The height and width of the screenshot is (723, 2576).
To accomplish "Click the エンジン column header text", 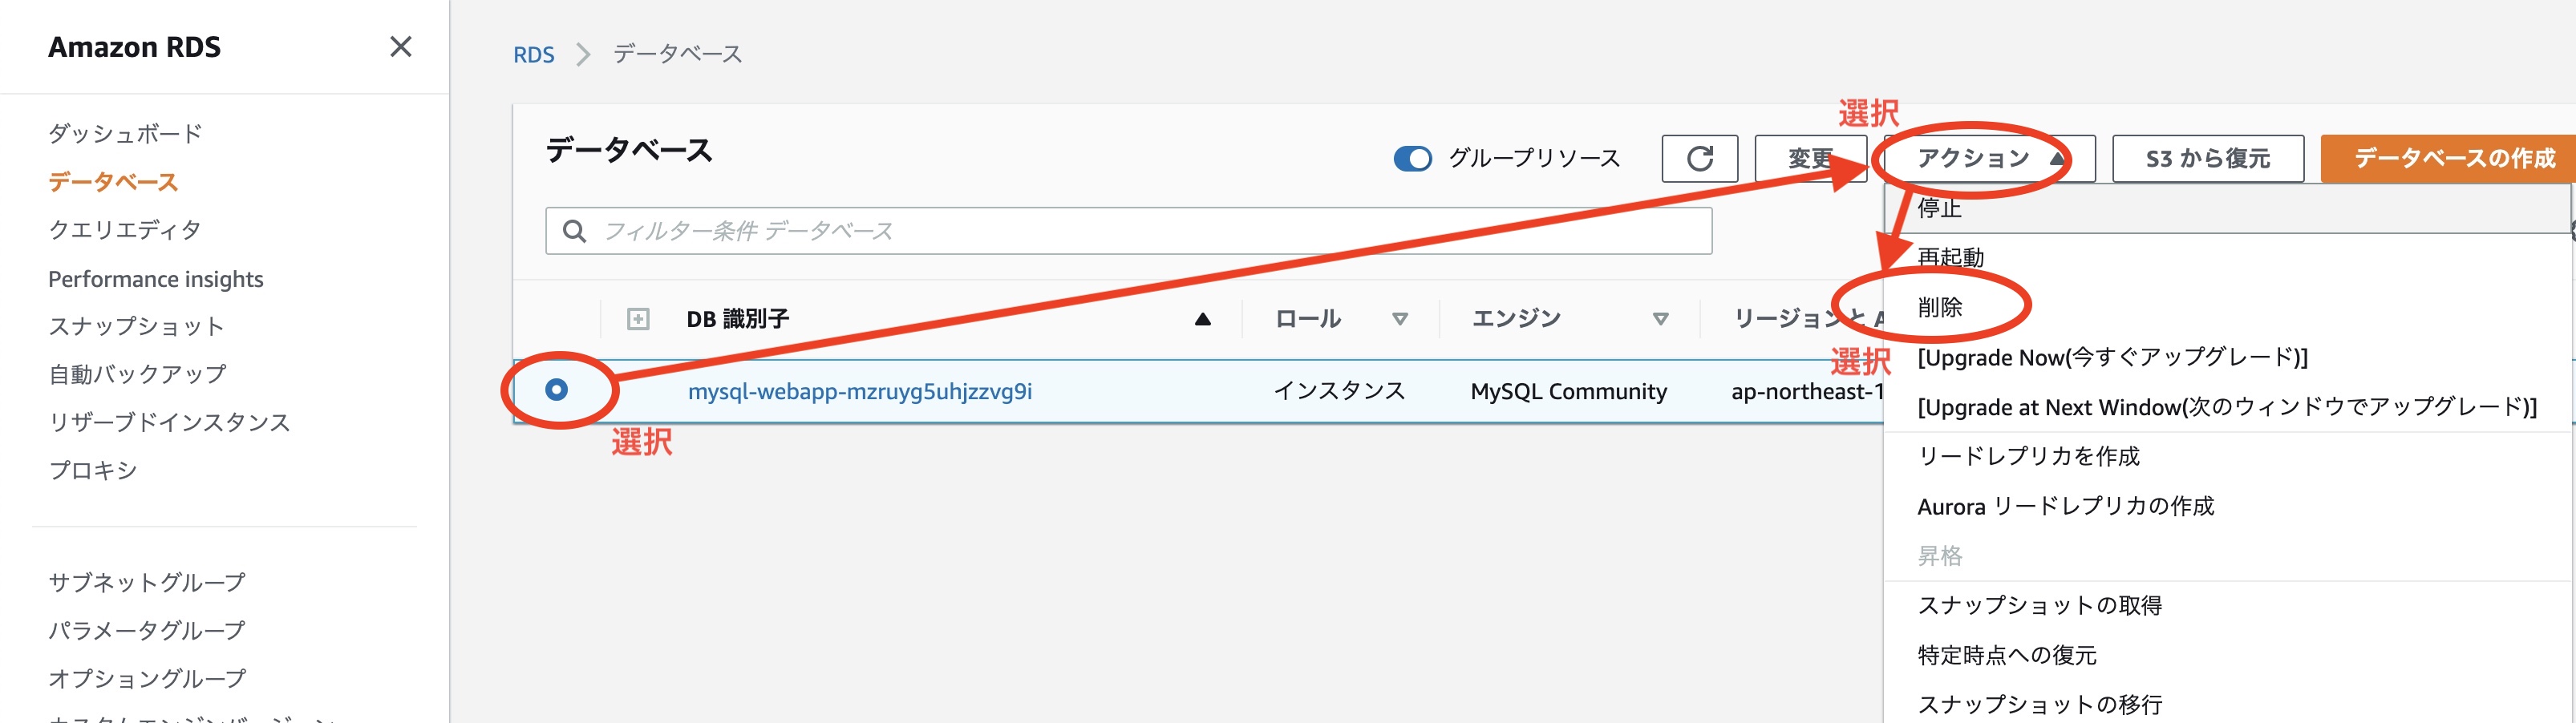I will point(1515,319).
